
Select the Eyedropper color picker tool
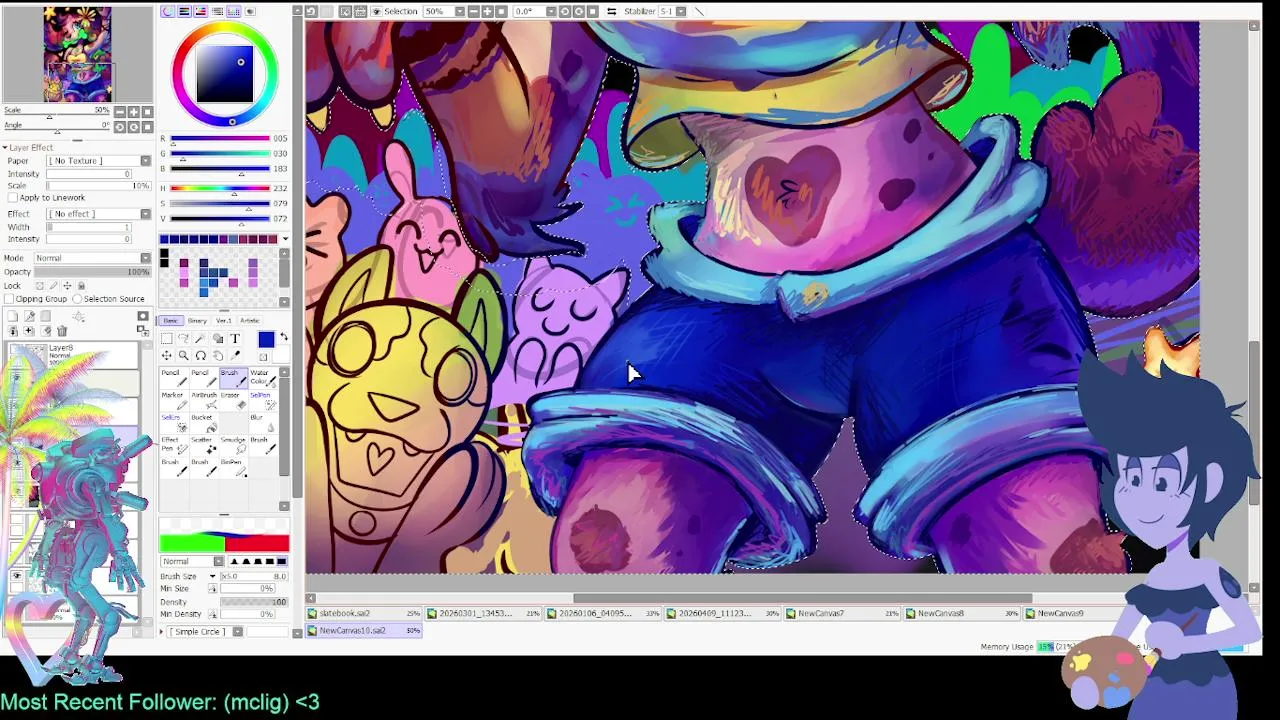pos(235,355)
